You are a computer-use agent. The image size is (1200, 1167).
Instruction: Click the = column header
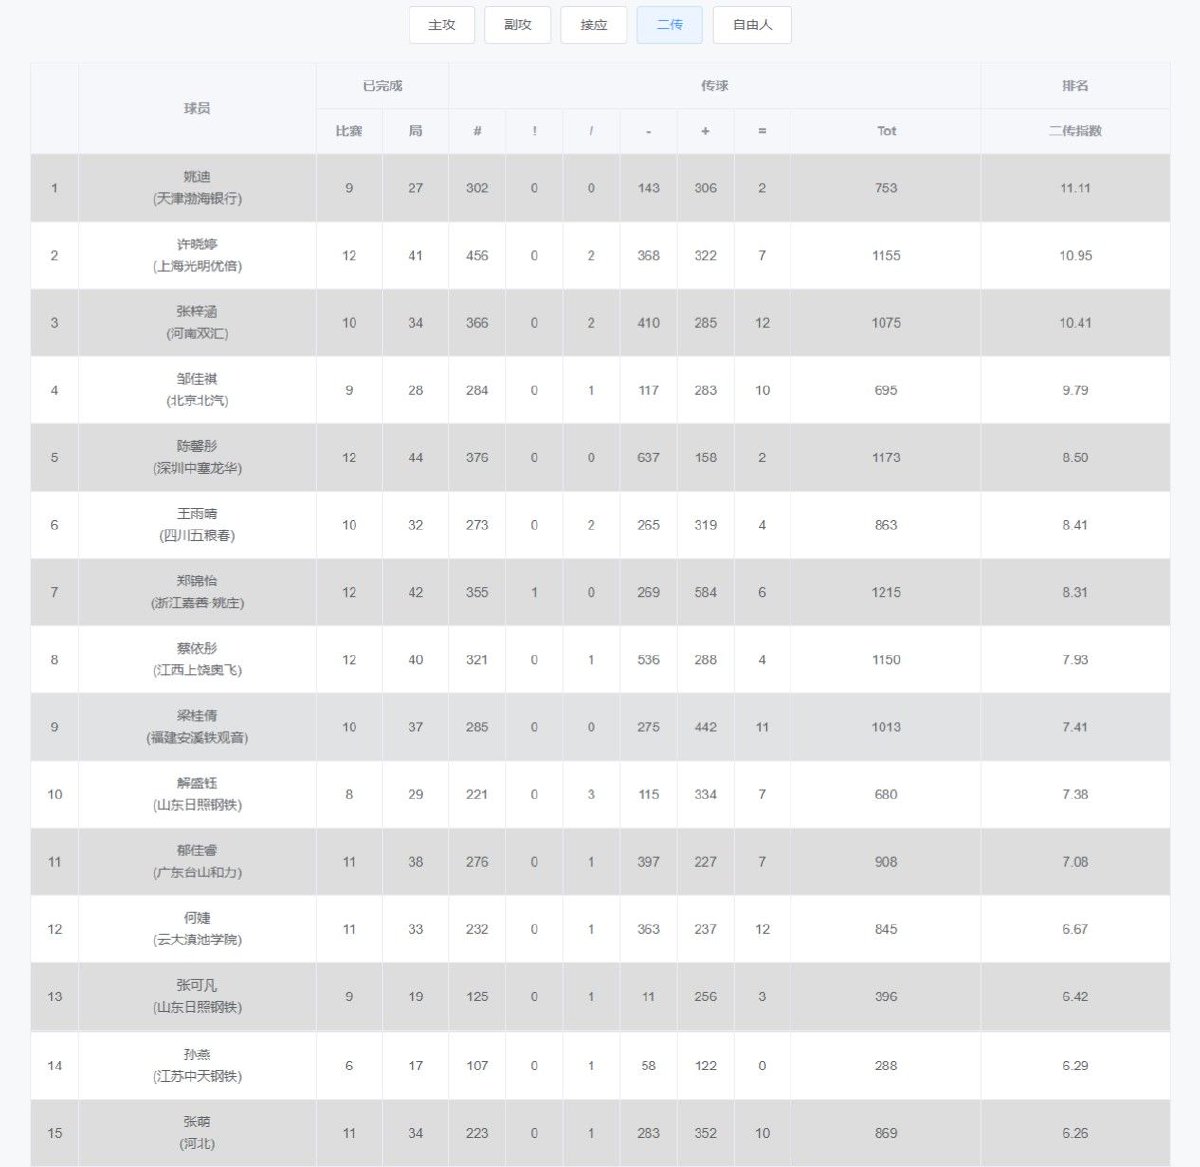pos(762,131)
